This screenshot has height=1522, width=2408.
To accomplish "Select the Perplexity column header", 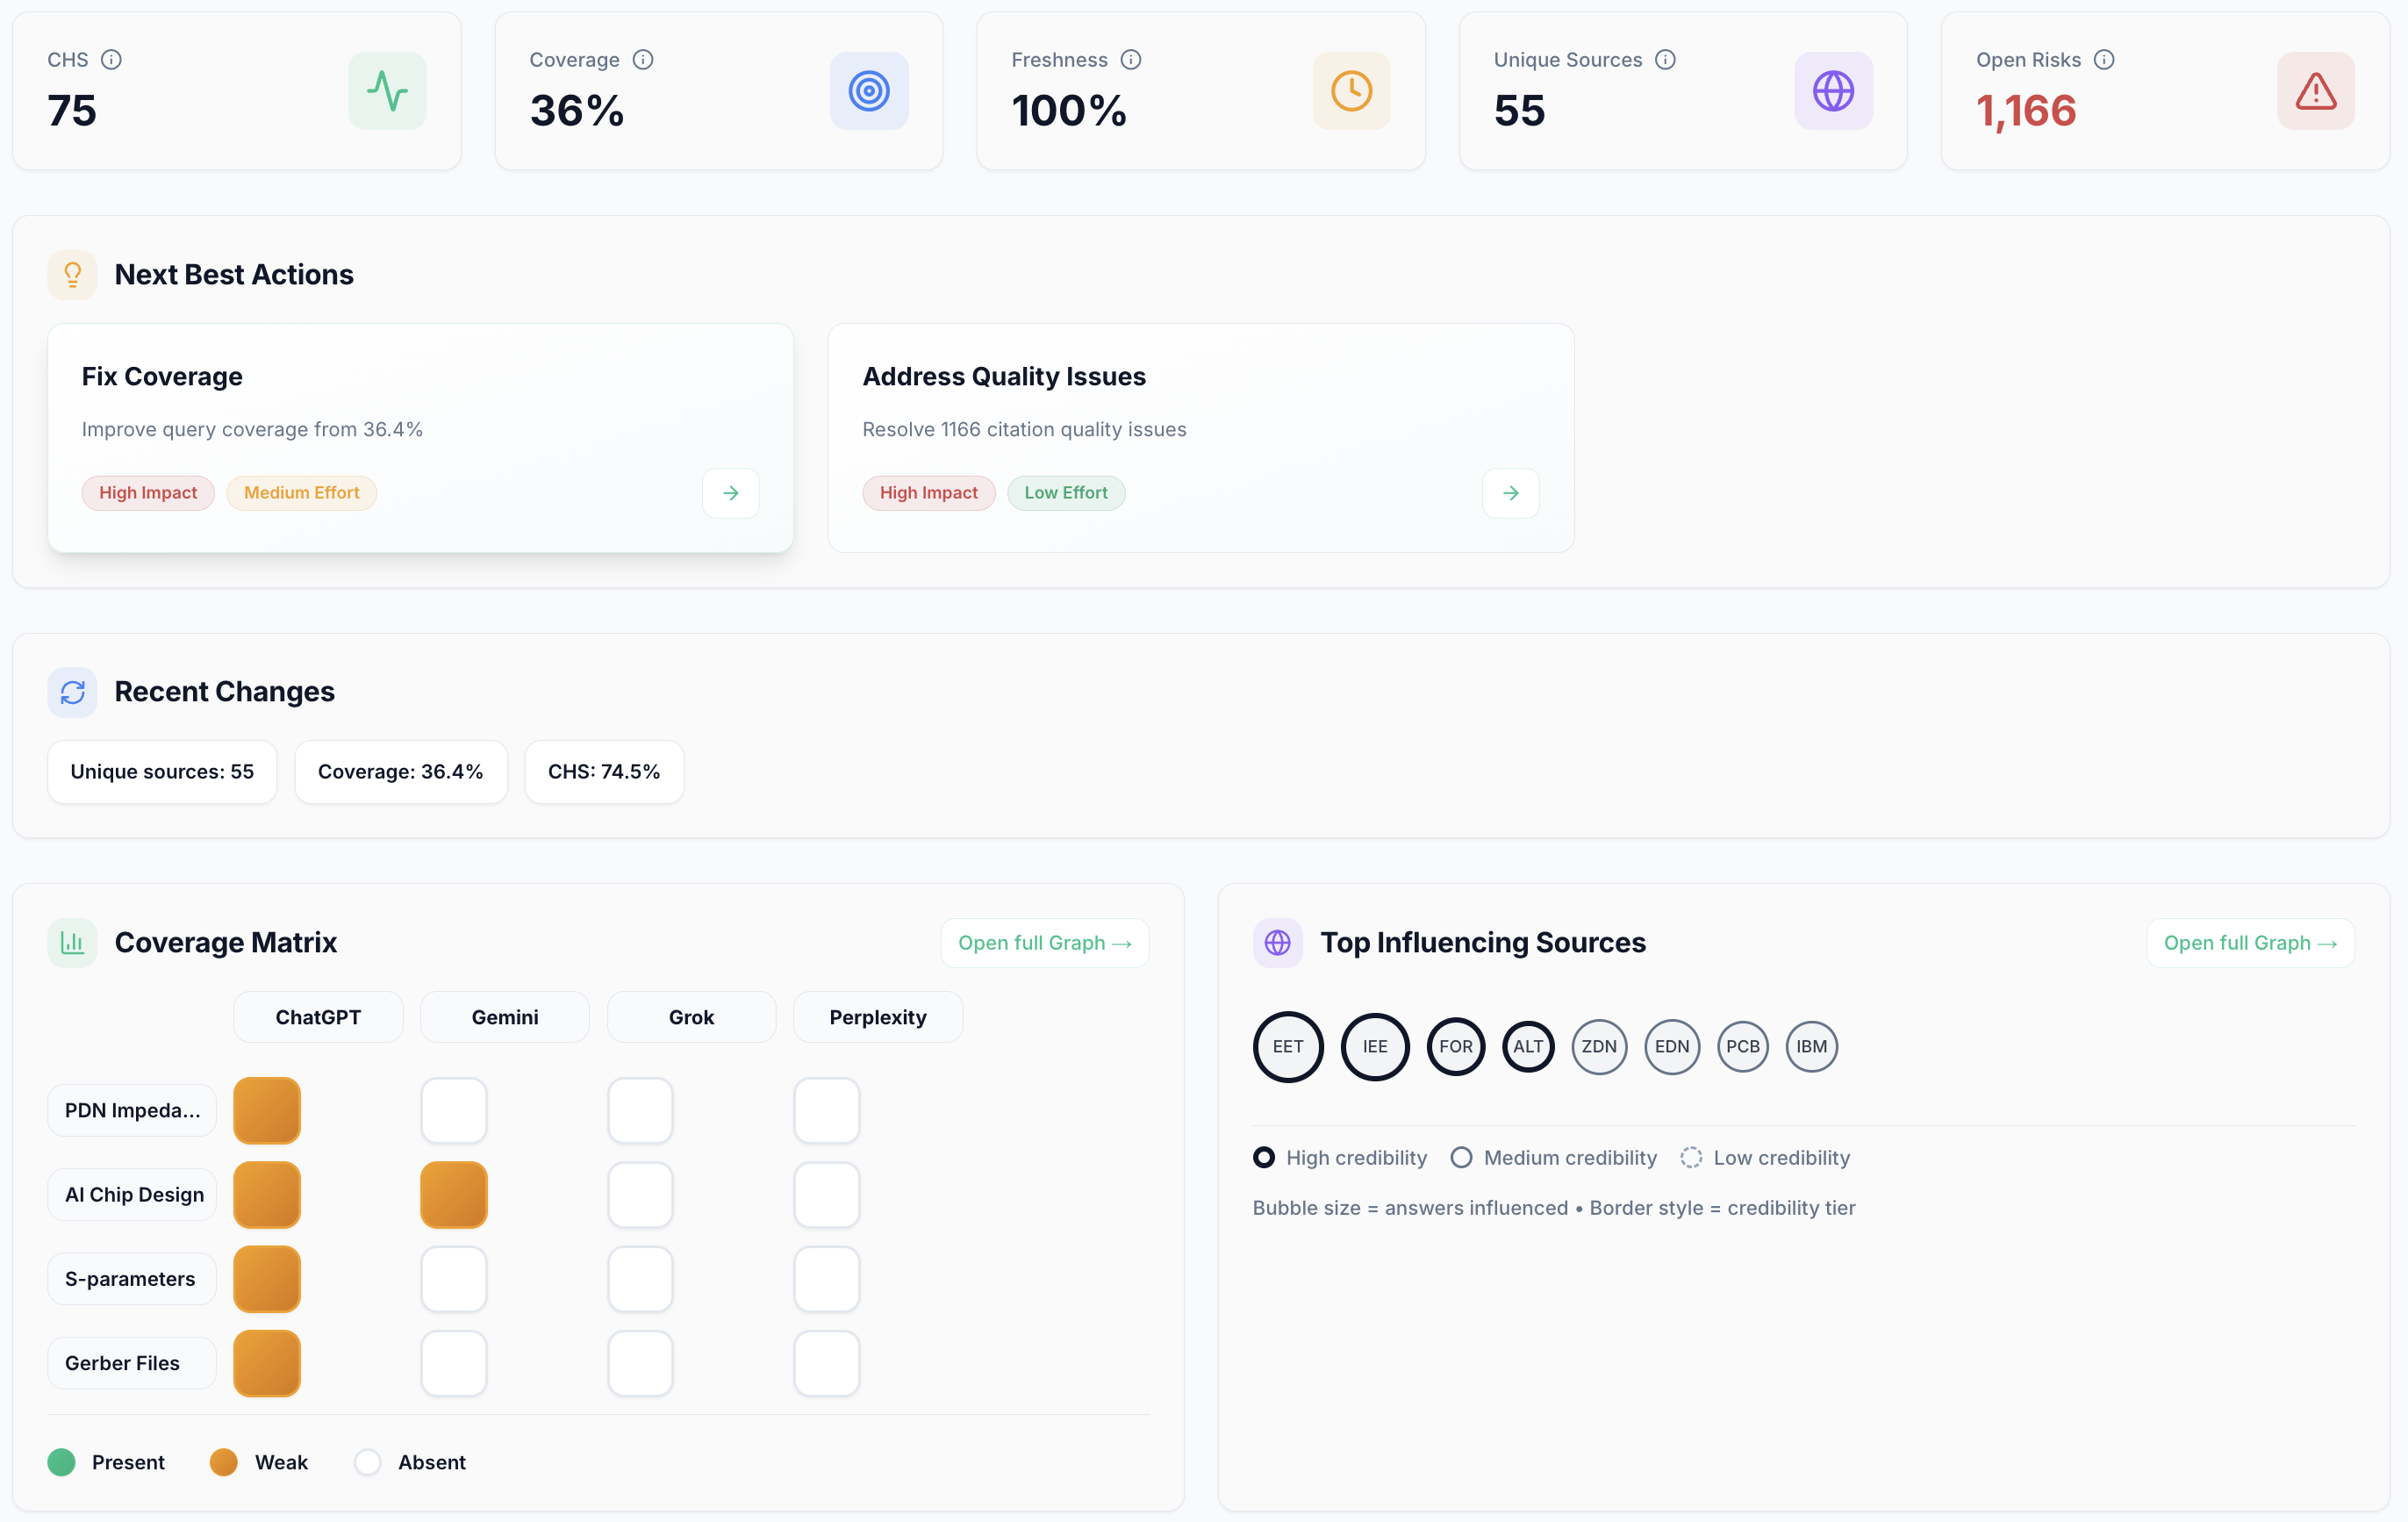I will click(x=877, y=1017).
